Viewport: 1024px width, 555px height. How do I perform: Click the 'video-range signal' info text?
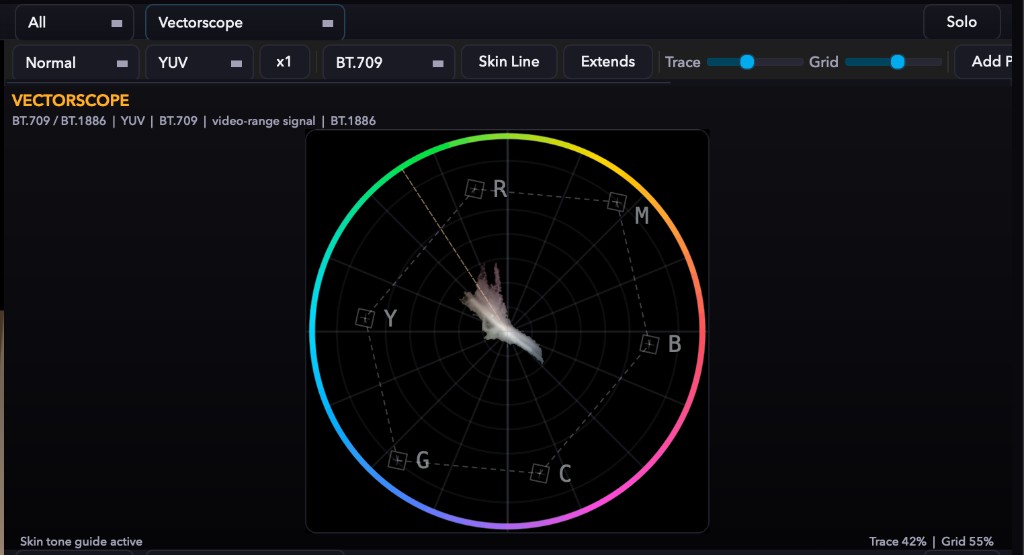pos(263,121)
